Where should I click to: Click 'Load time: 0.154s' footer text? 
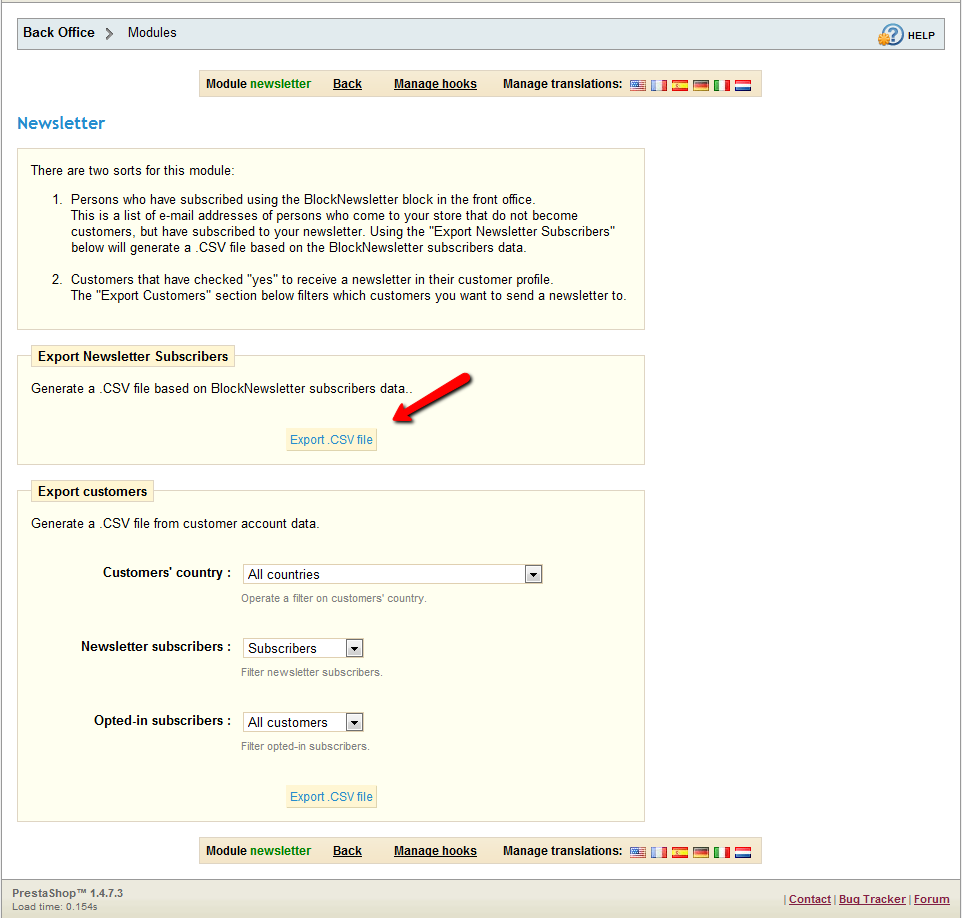coord(55,907)
